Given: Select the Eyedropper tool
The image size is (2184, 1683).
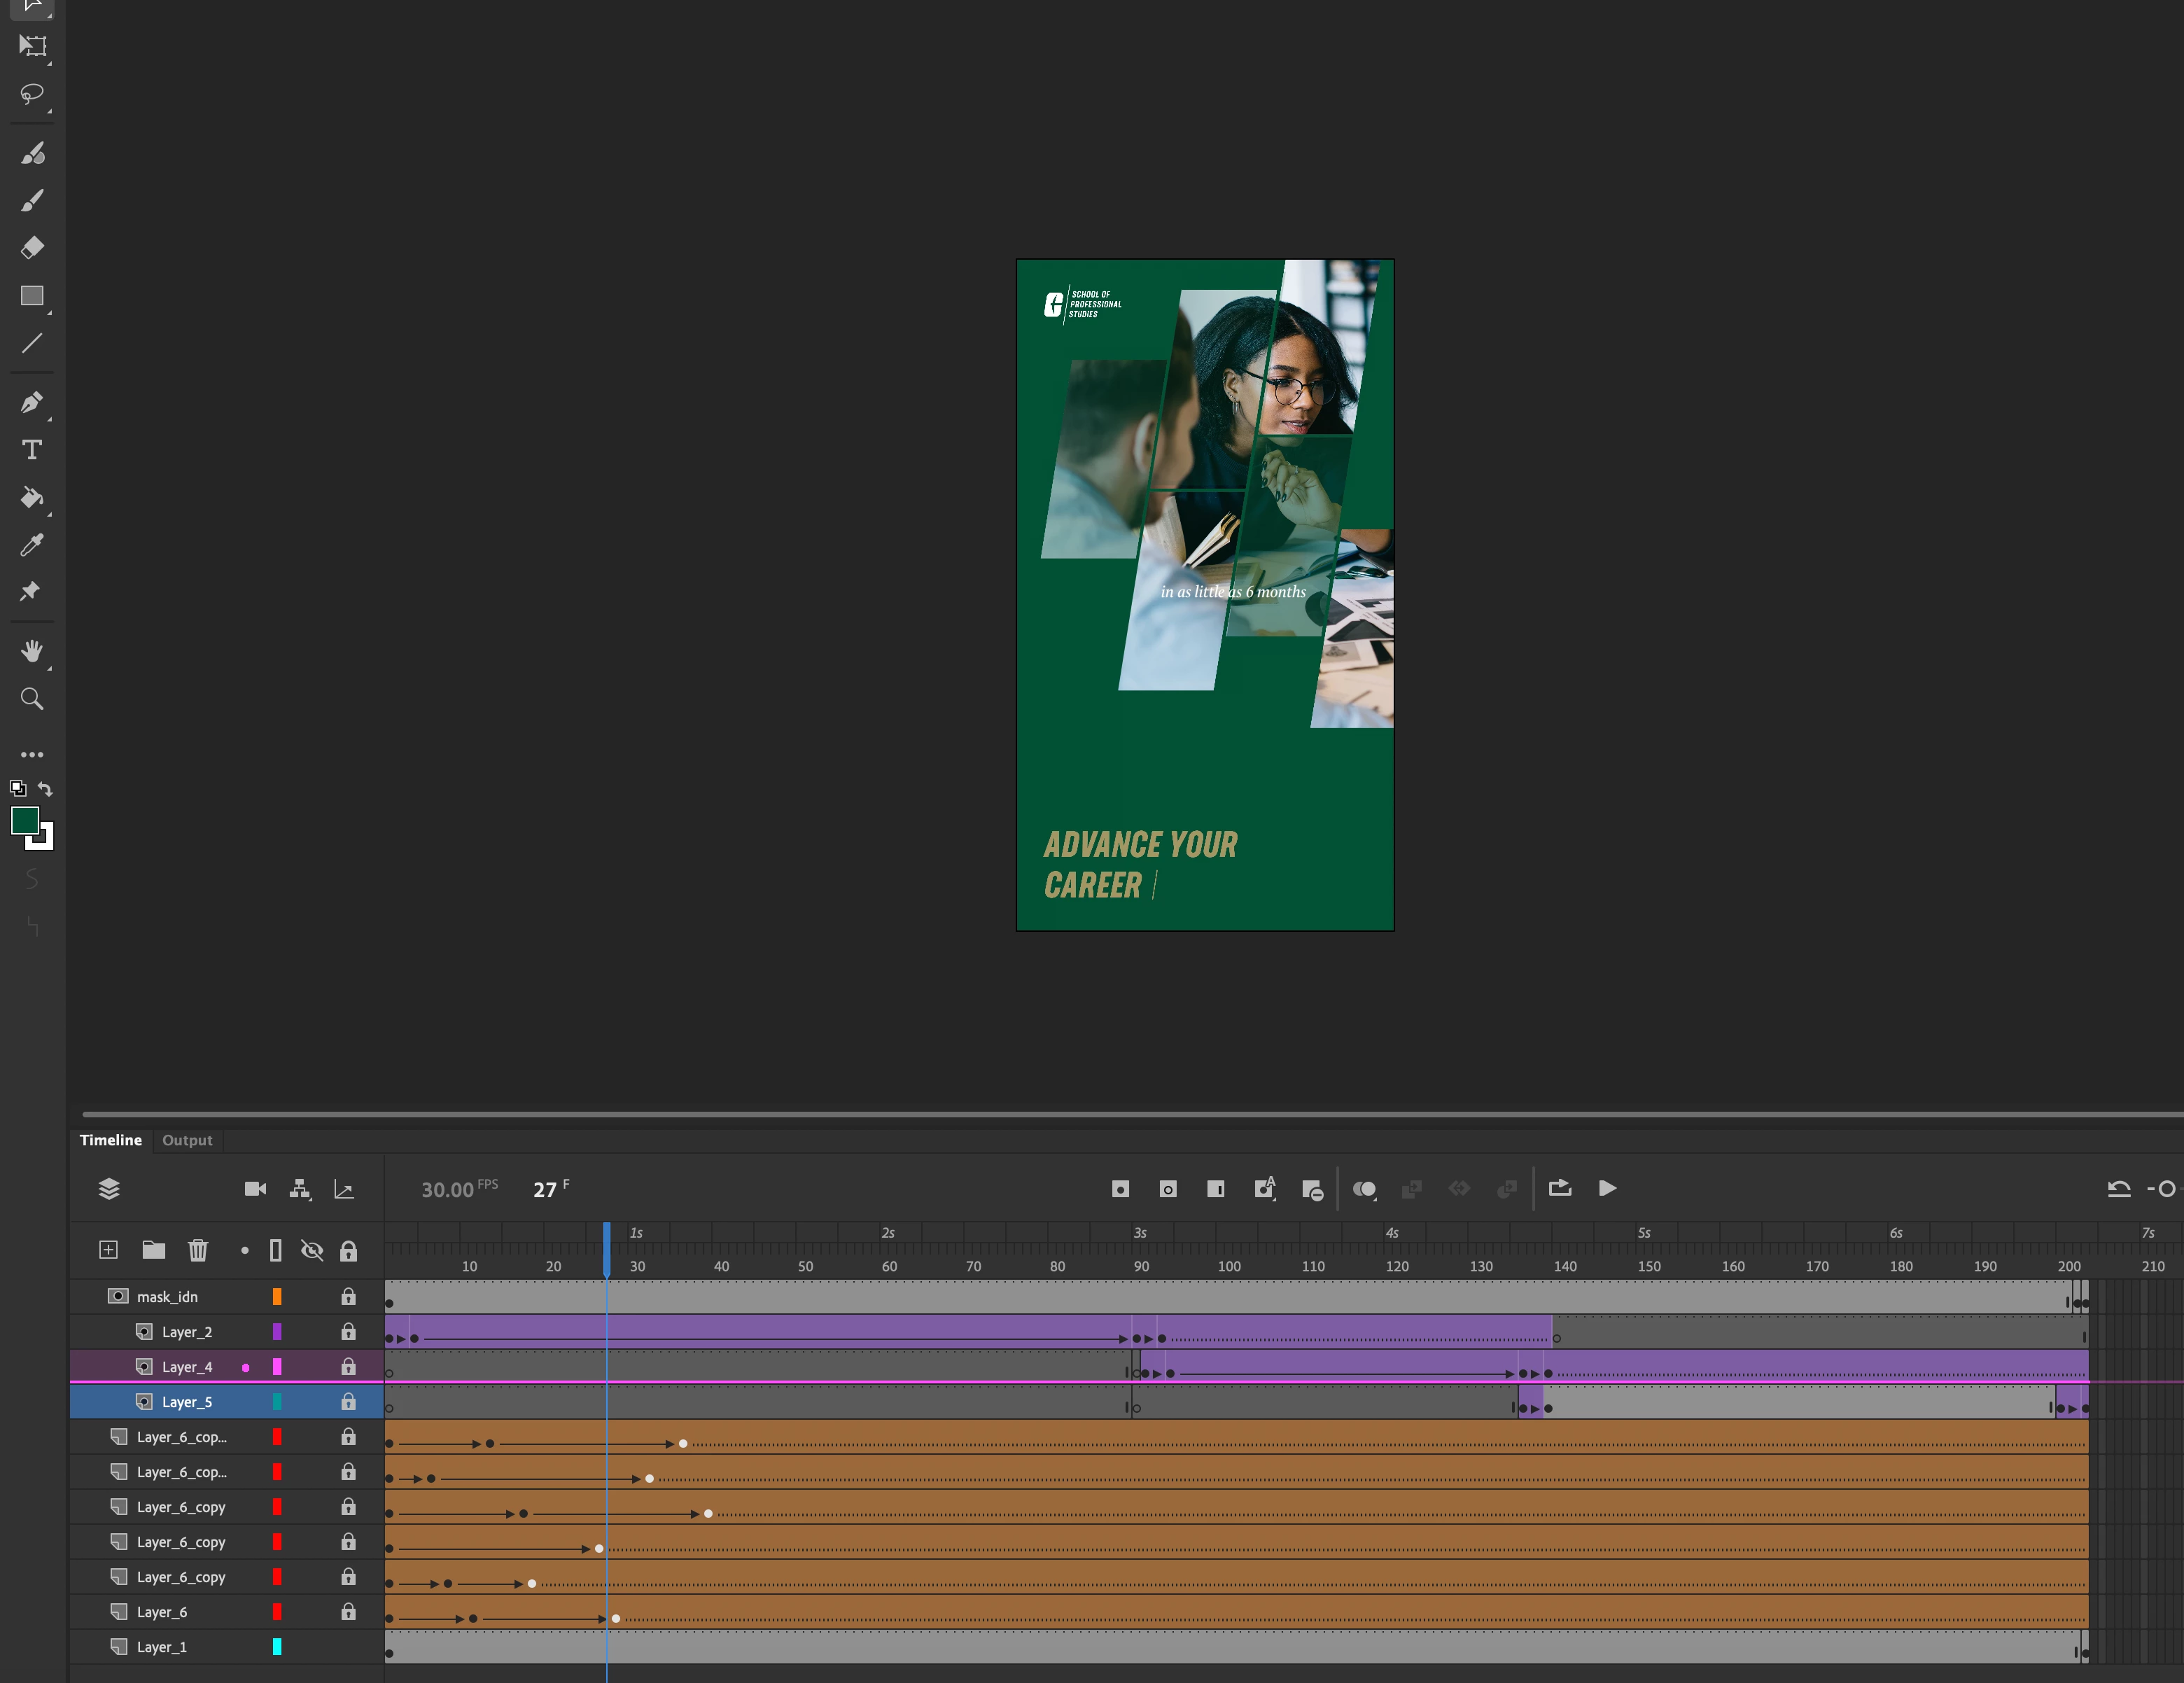Looking at the screenshot, I should pyautogui.click(x=32, y=545).
